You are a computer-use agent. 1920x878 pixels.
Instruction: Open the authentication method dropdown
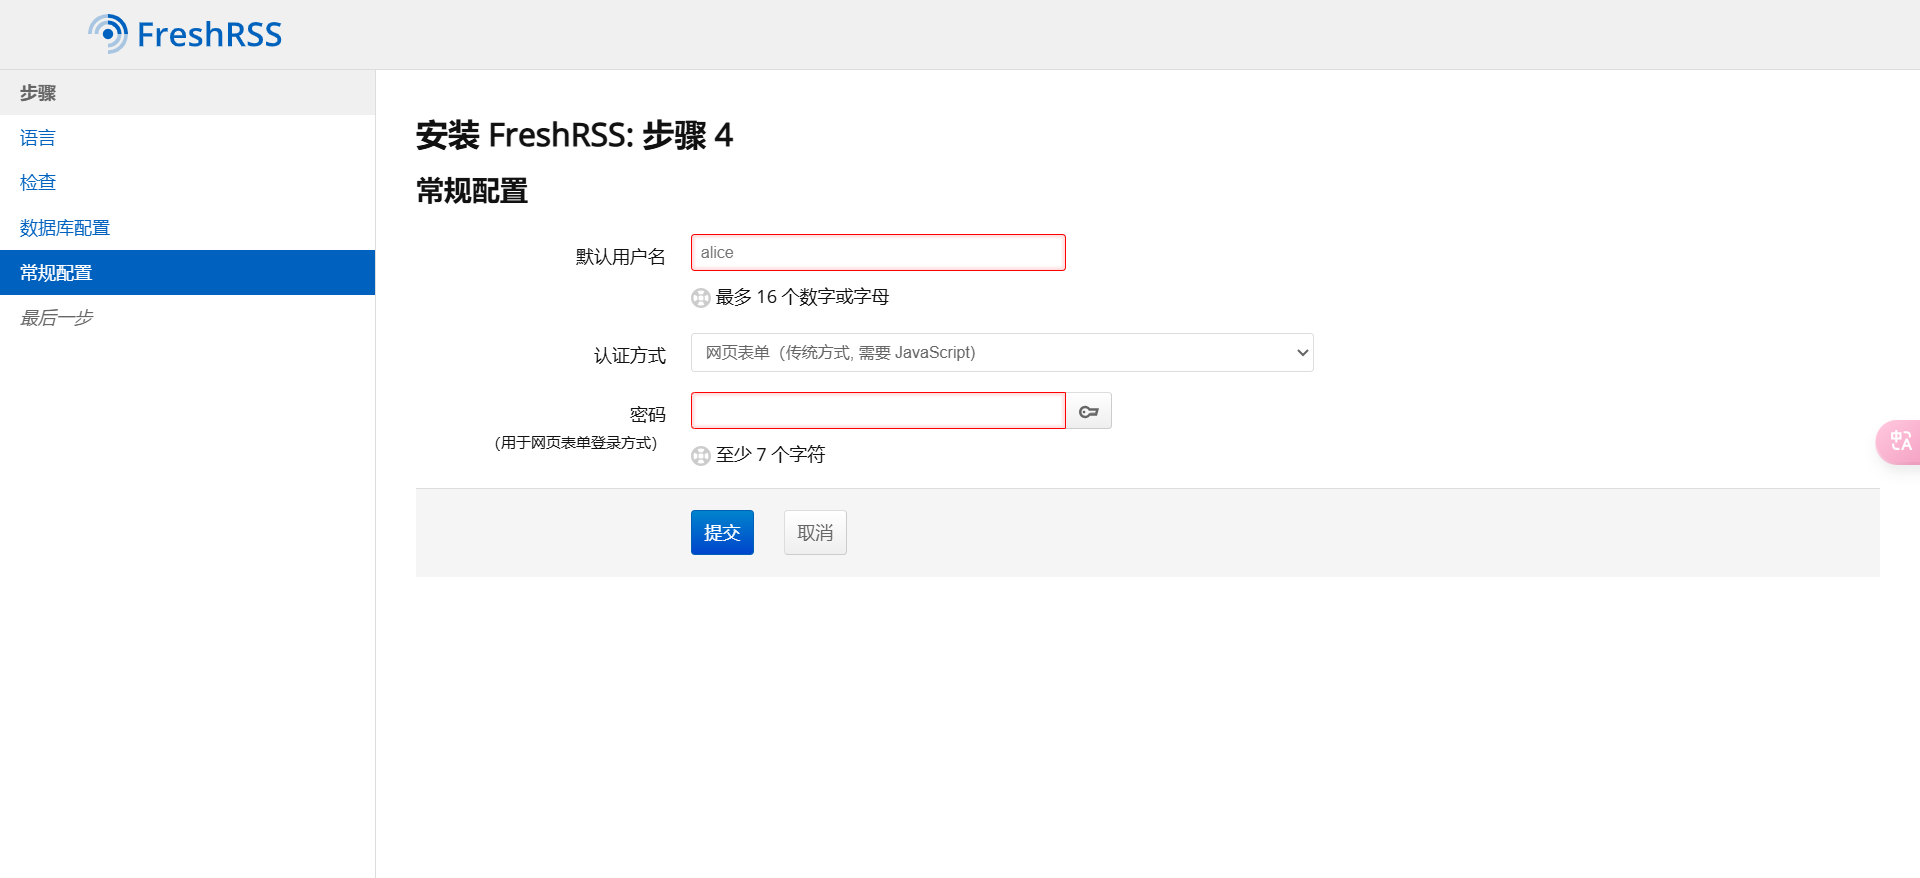coord(1002,352)
